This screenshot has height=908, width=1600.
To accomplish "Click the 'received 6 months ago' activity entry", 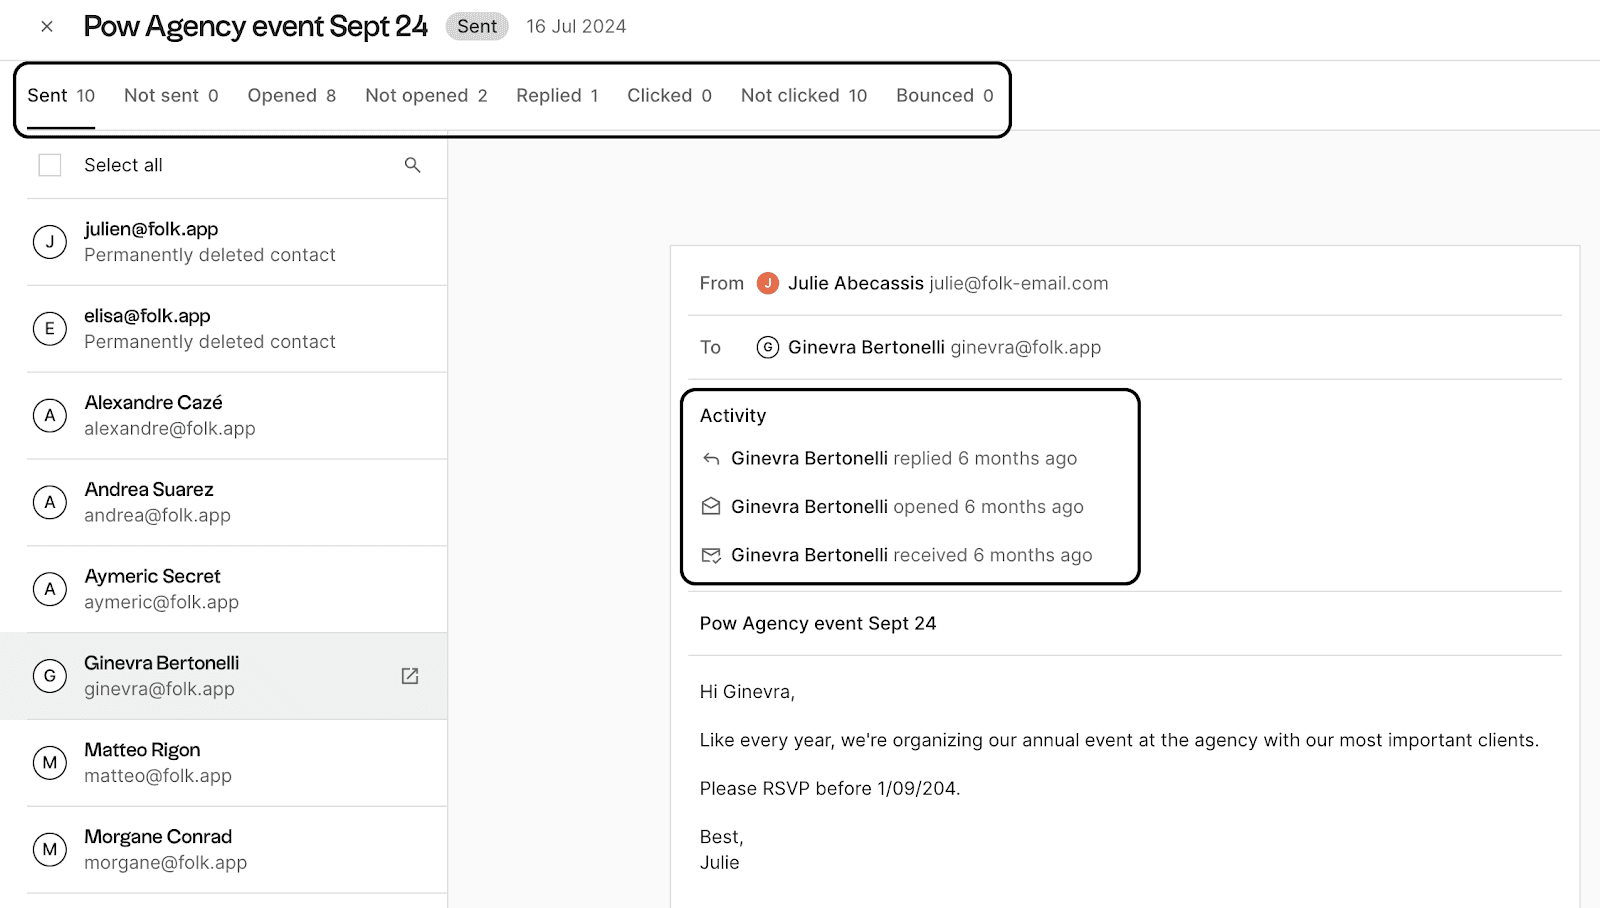I will pyautogui.click(x=911, y=556).
